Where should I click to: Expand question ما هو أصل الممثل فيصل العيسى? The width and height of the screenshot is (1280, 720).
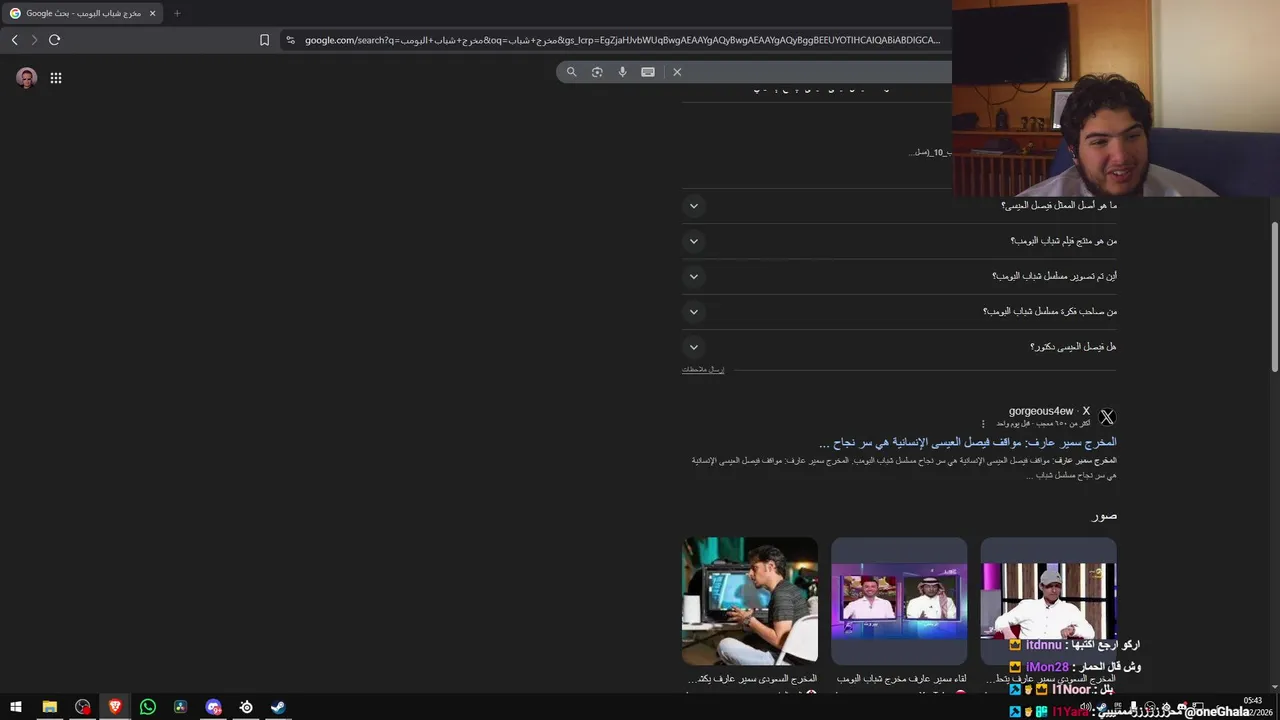(899, 206)
